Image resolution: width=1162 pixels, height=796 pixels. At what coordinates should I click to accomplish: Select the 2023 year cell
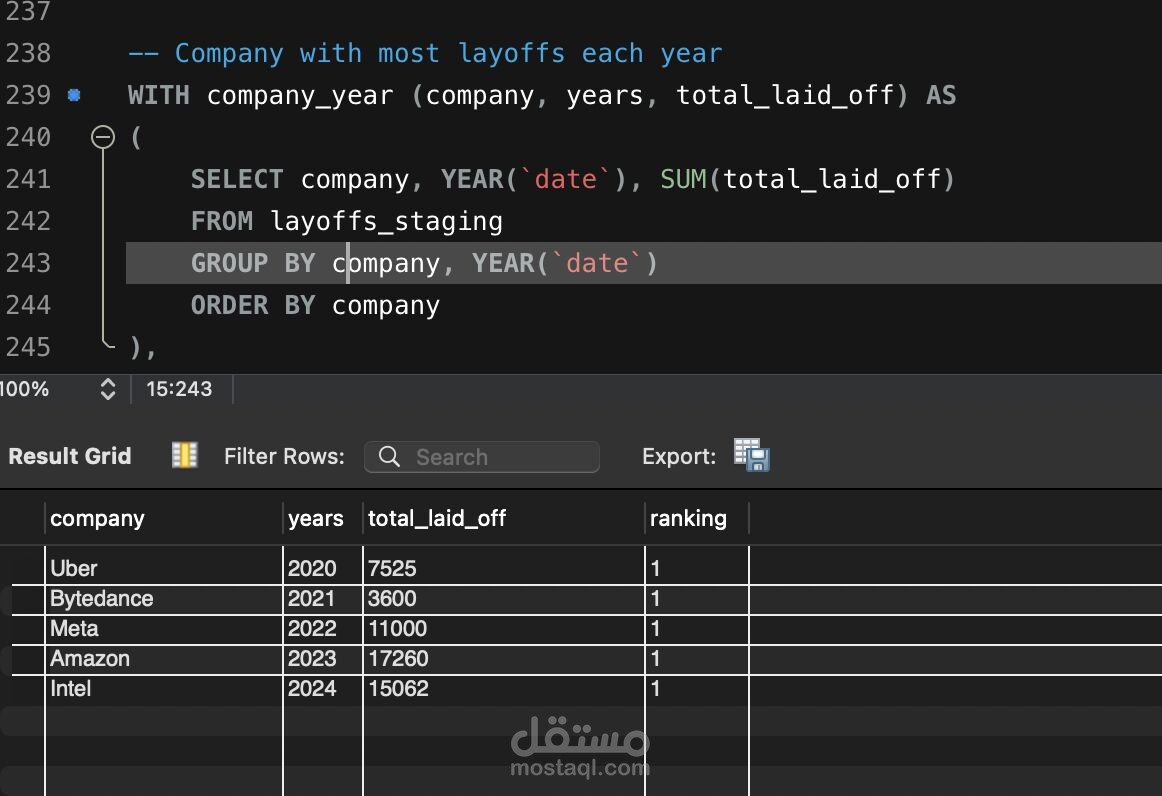coord(322,659)
